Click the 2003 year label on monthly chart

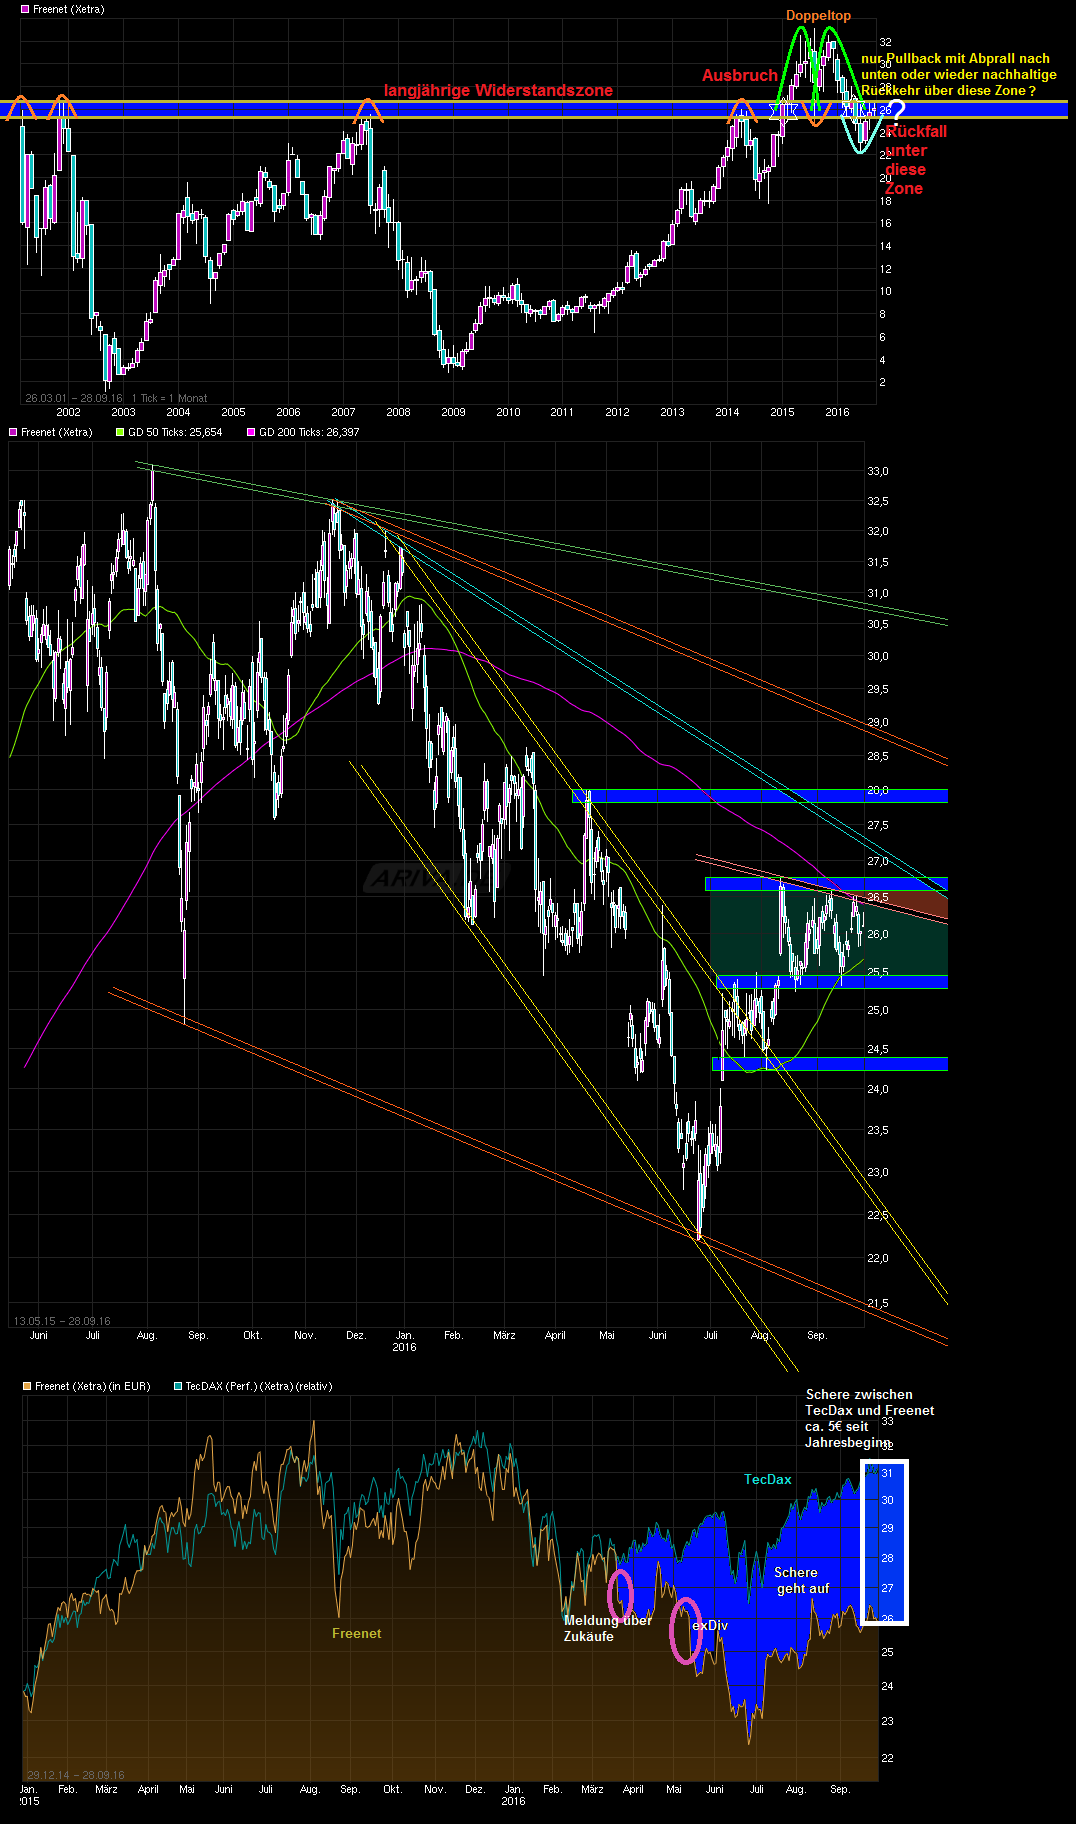coord(123,412)
